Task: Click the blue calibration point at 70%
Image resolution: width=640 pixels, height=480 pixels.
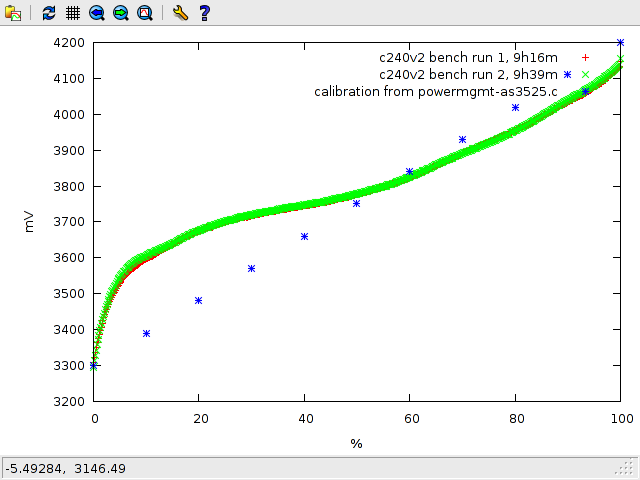Action: click(x=462, y=140)
